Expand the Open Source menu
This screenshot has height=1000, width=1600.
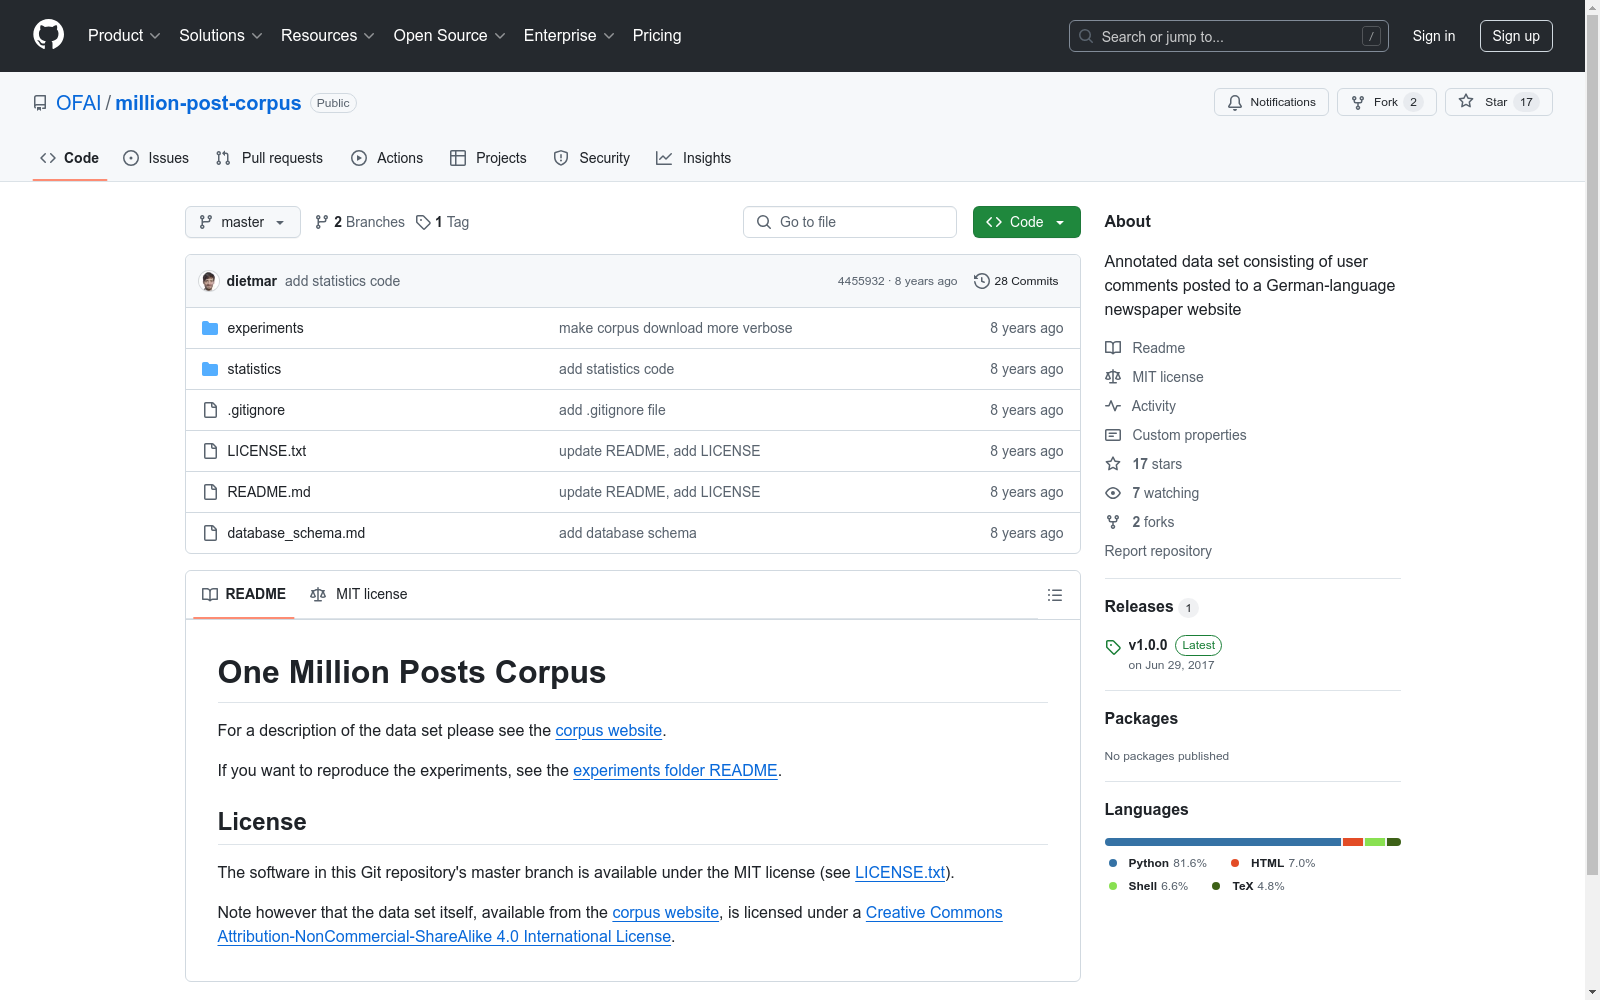(450, 36)
